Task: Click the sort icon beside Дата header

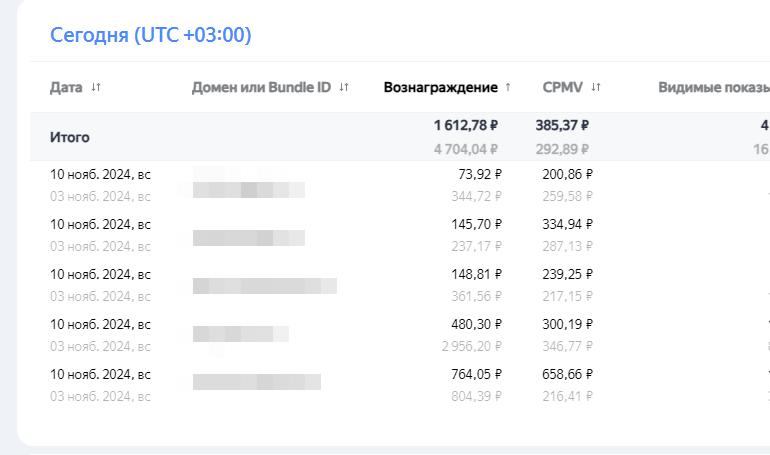Action: [x=96, y=87]
